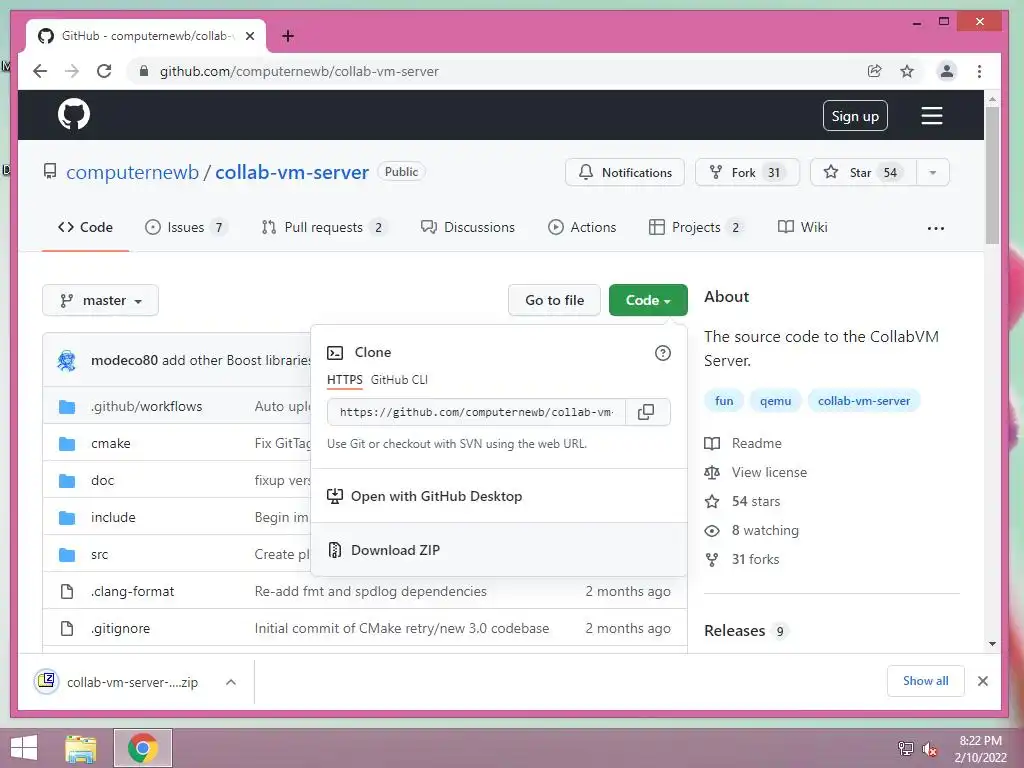Open the computernewb owner link
Viewport: 1024px width, 768px height.
pyautogui.click(x=133, y=172)
